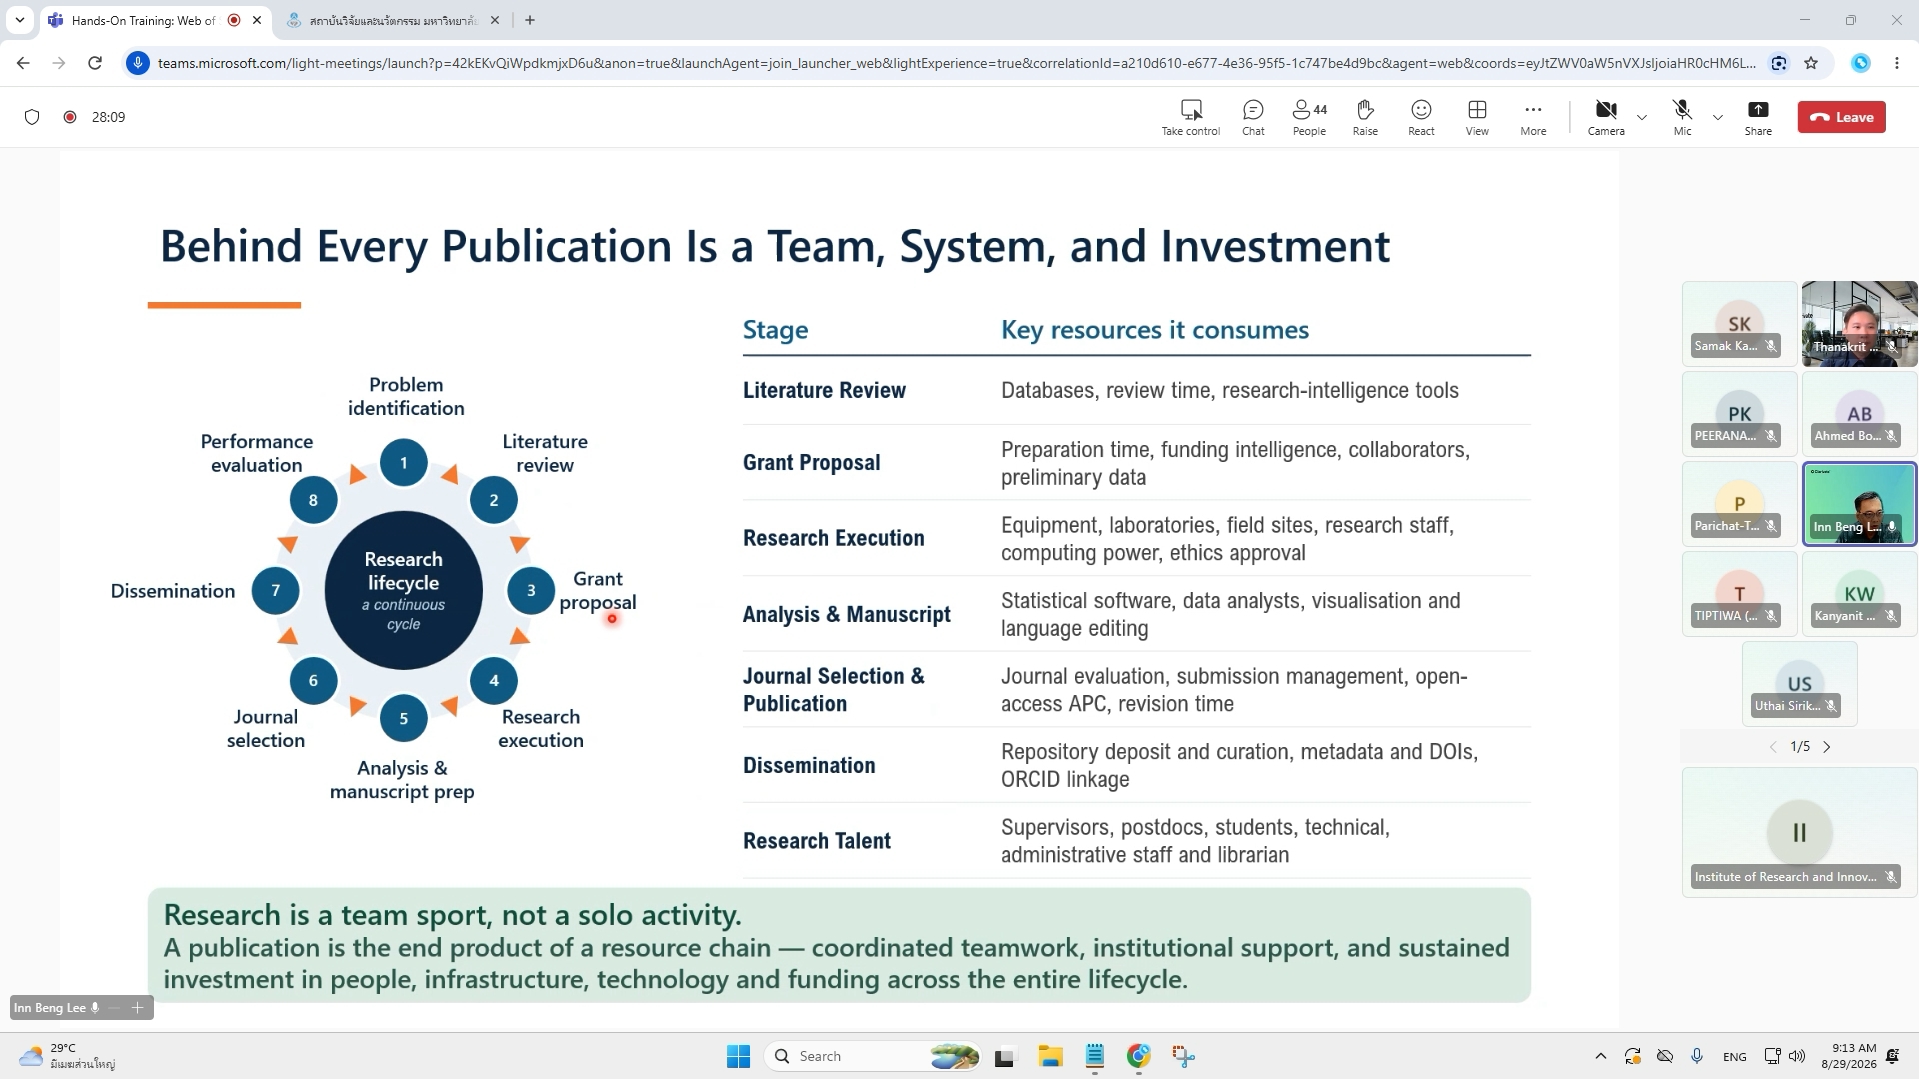Raise your hand in the meeting

pos(1365,117)
